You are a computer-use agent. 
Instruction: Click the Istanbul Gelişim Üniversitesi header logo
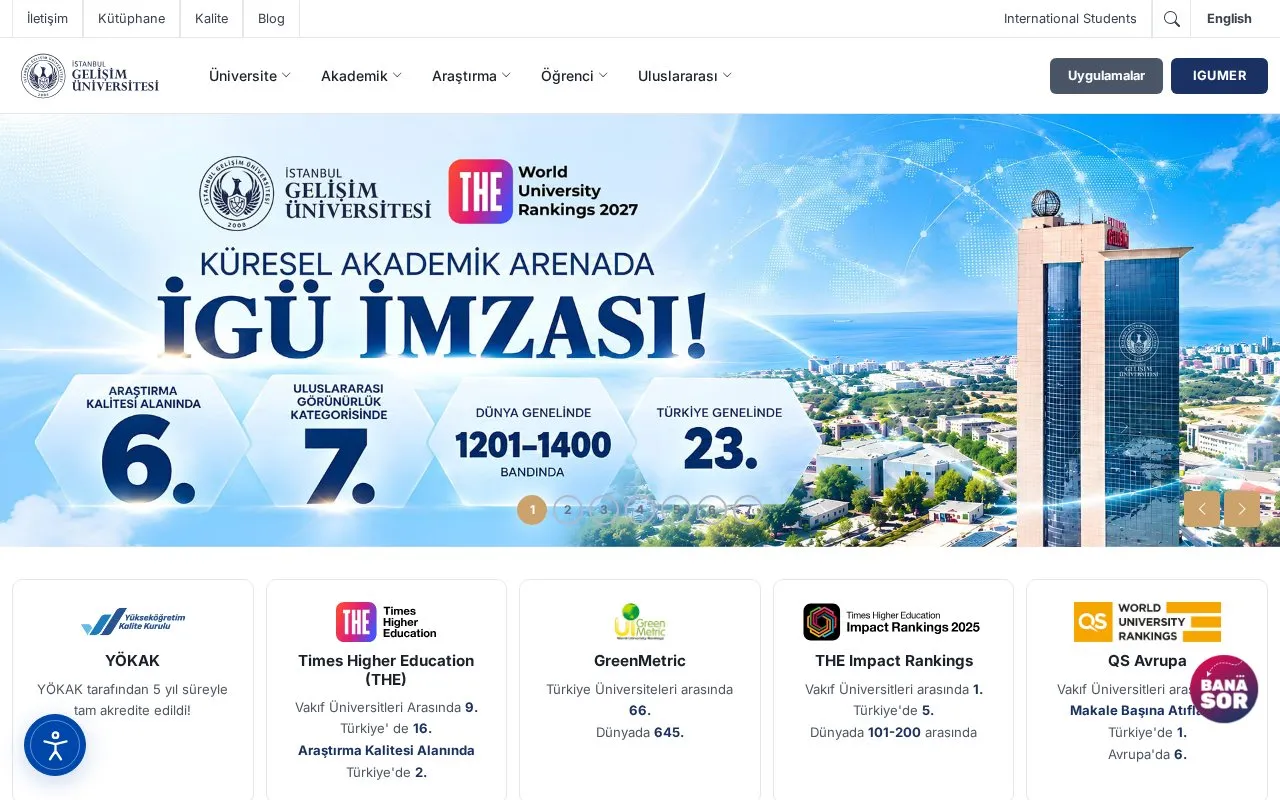pyautogui.click(x=90, y=76)
